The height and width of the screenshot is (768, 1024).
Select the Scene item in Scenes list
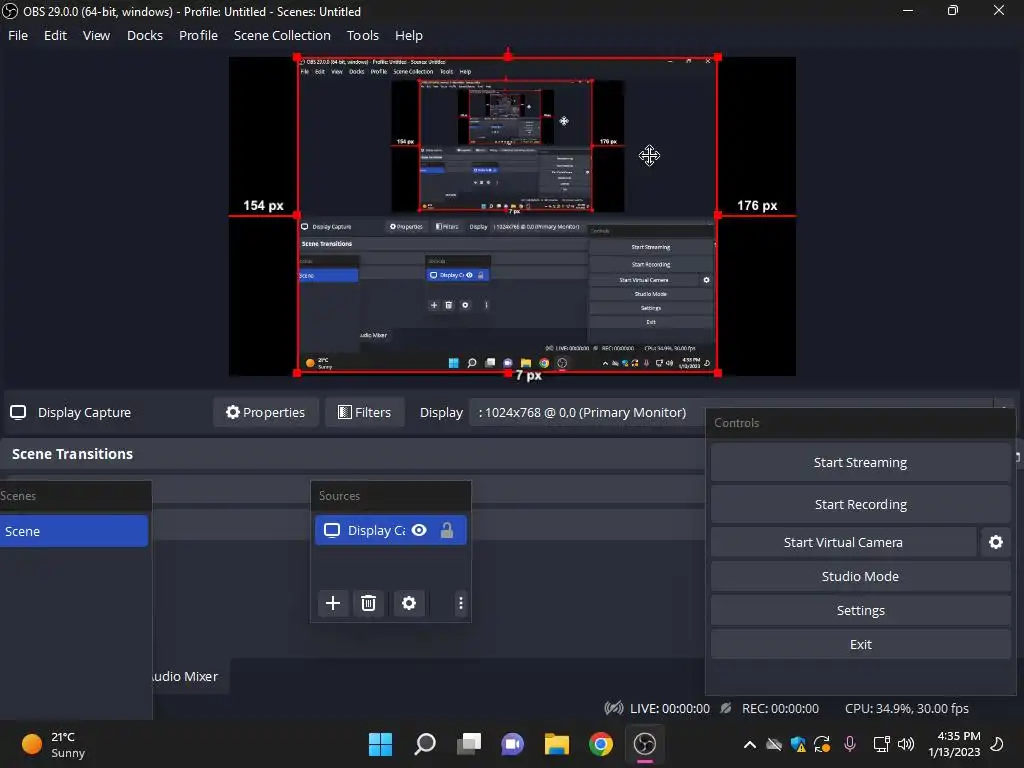pyautogui.click(x=74, y=531)
